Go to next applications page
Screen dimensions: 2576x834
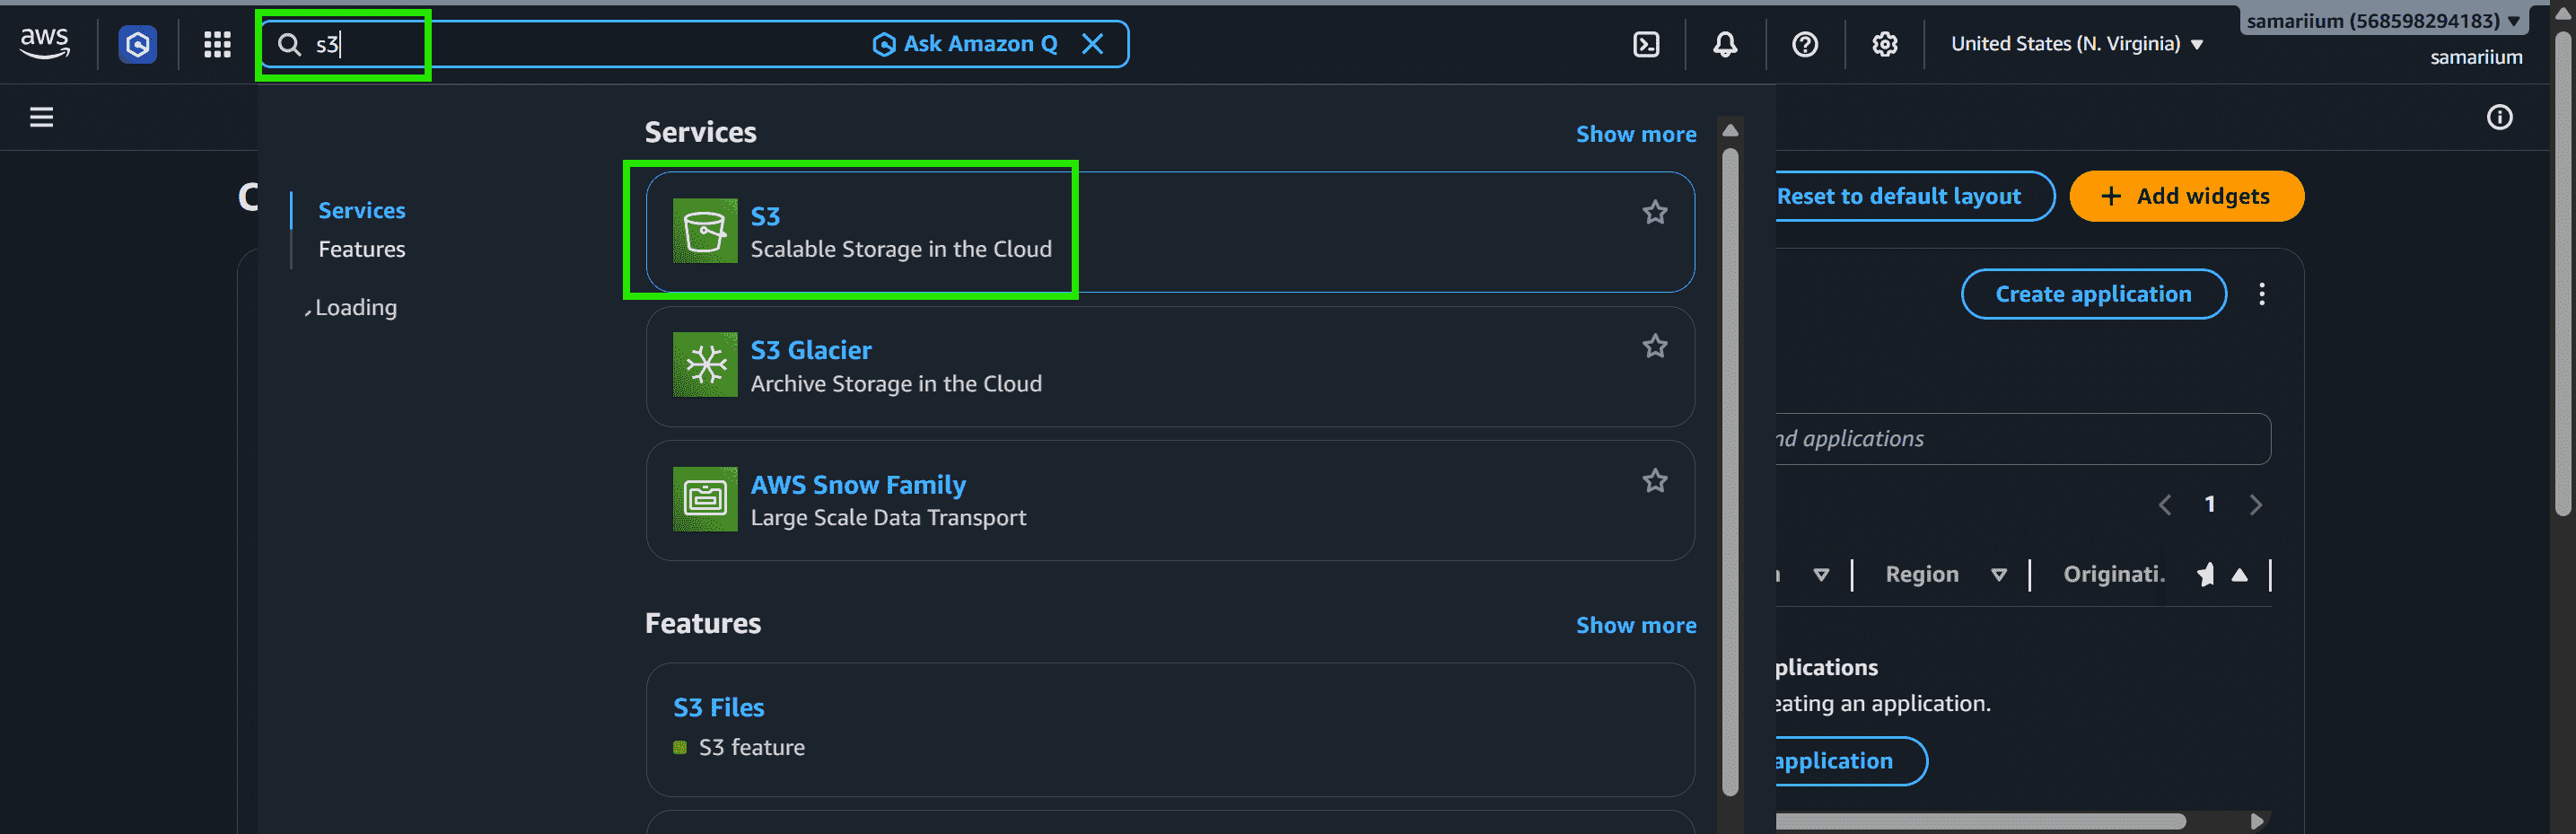pyautogui.click(x=2256, y=505)
